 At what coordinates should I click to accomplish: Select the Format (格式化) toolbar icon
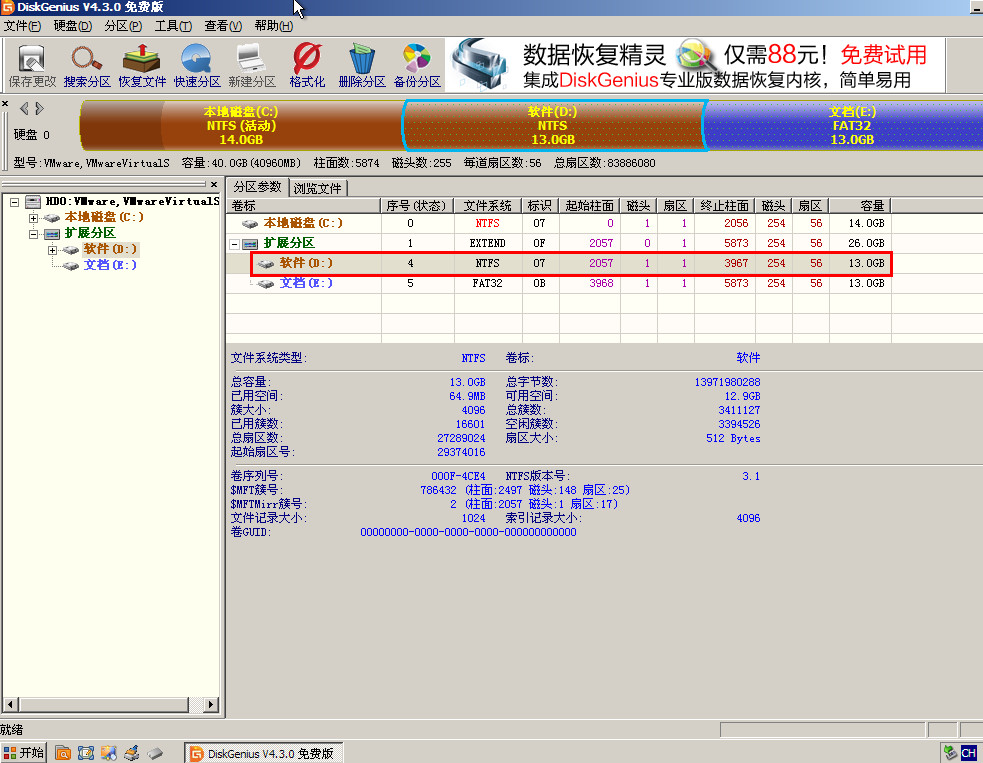(307, 65)
